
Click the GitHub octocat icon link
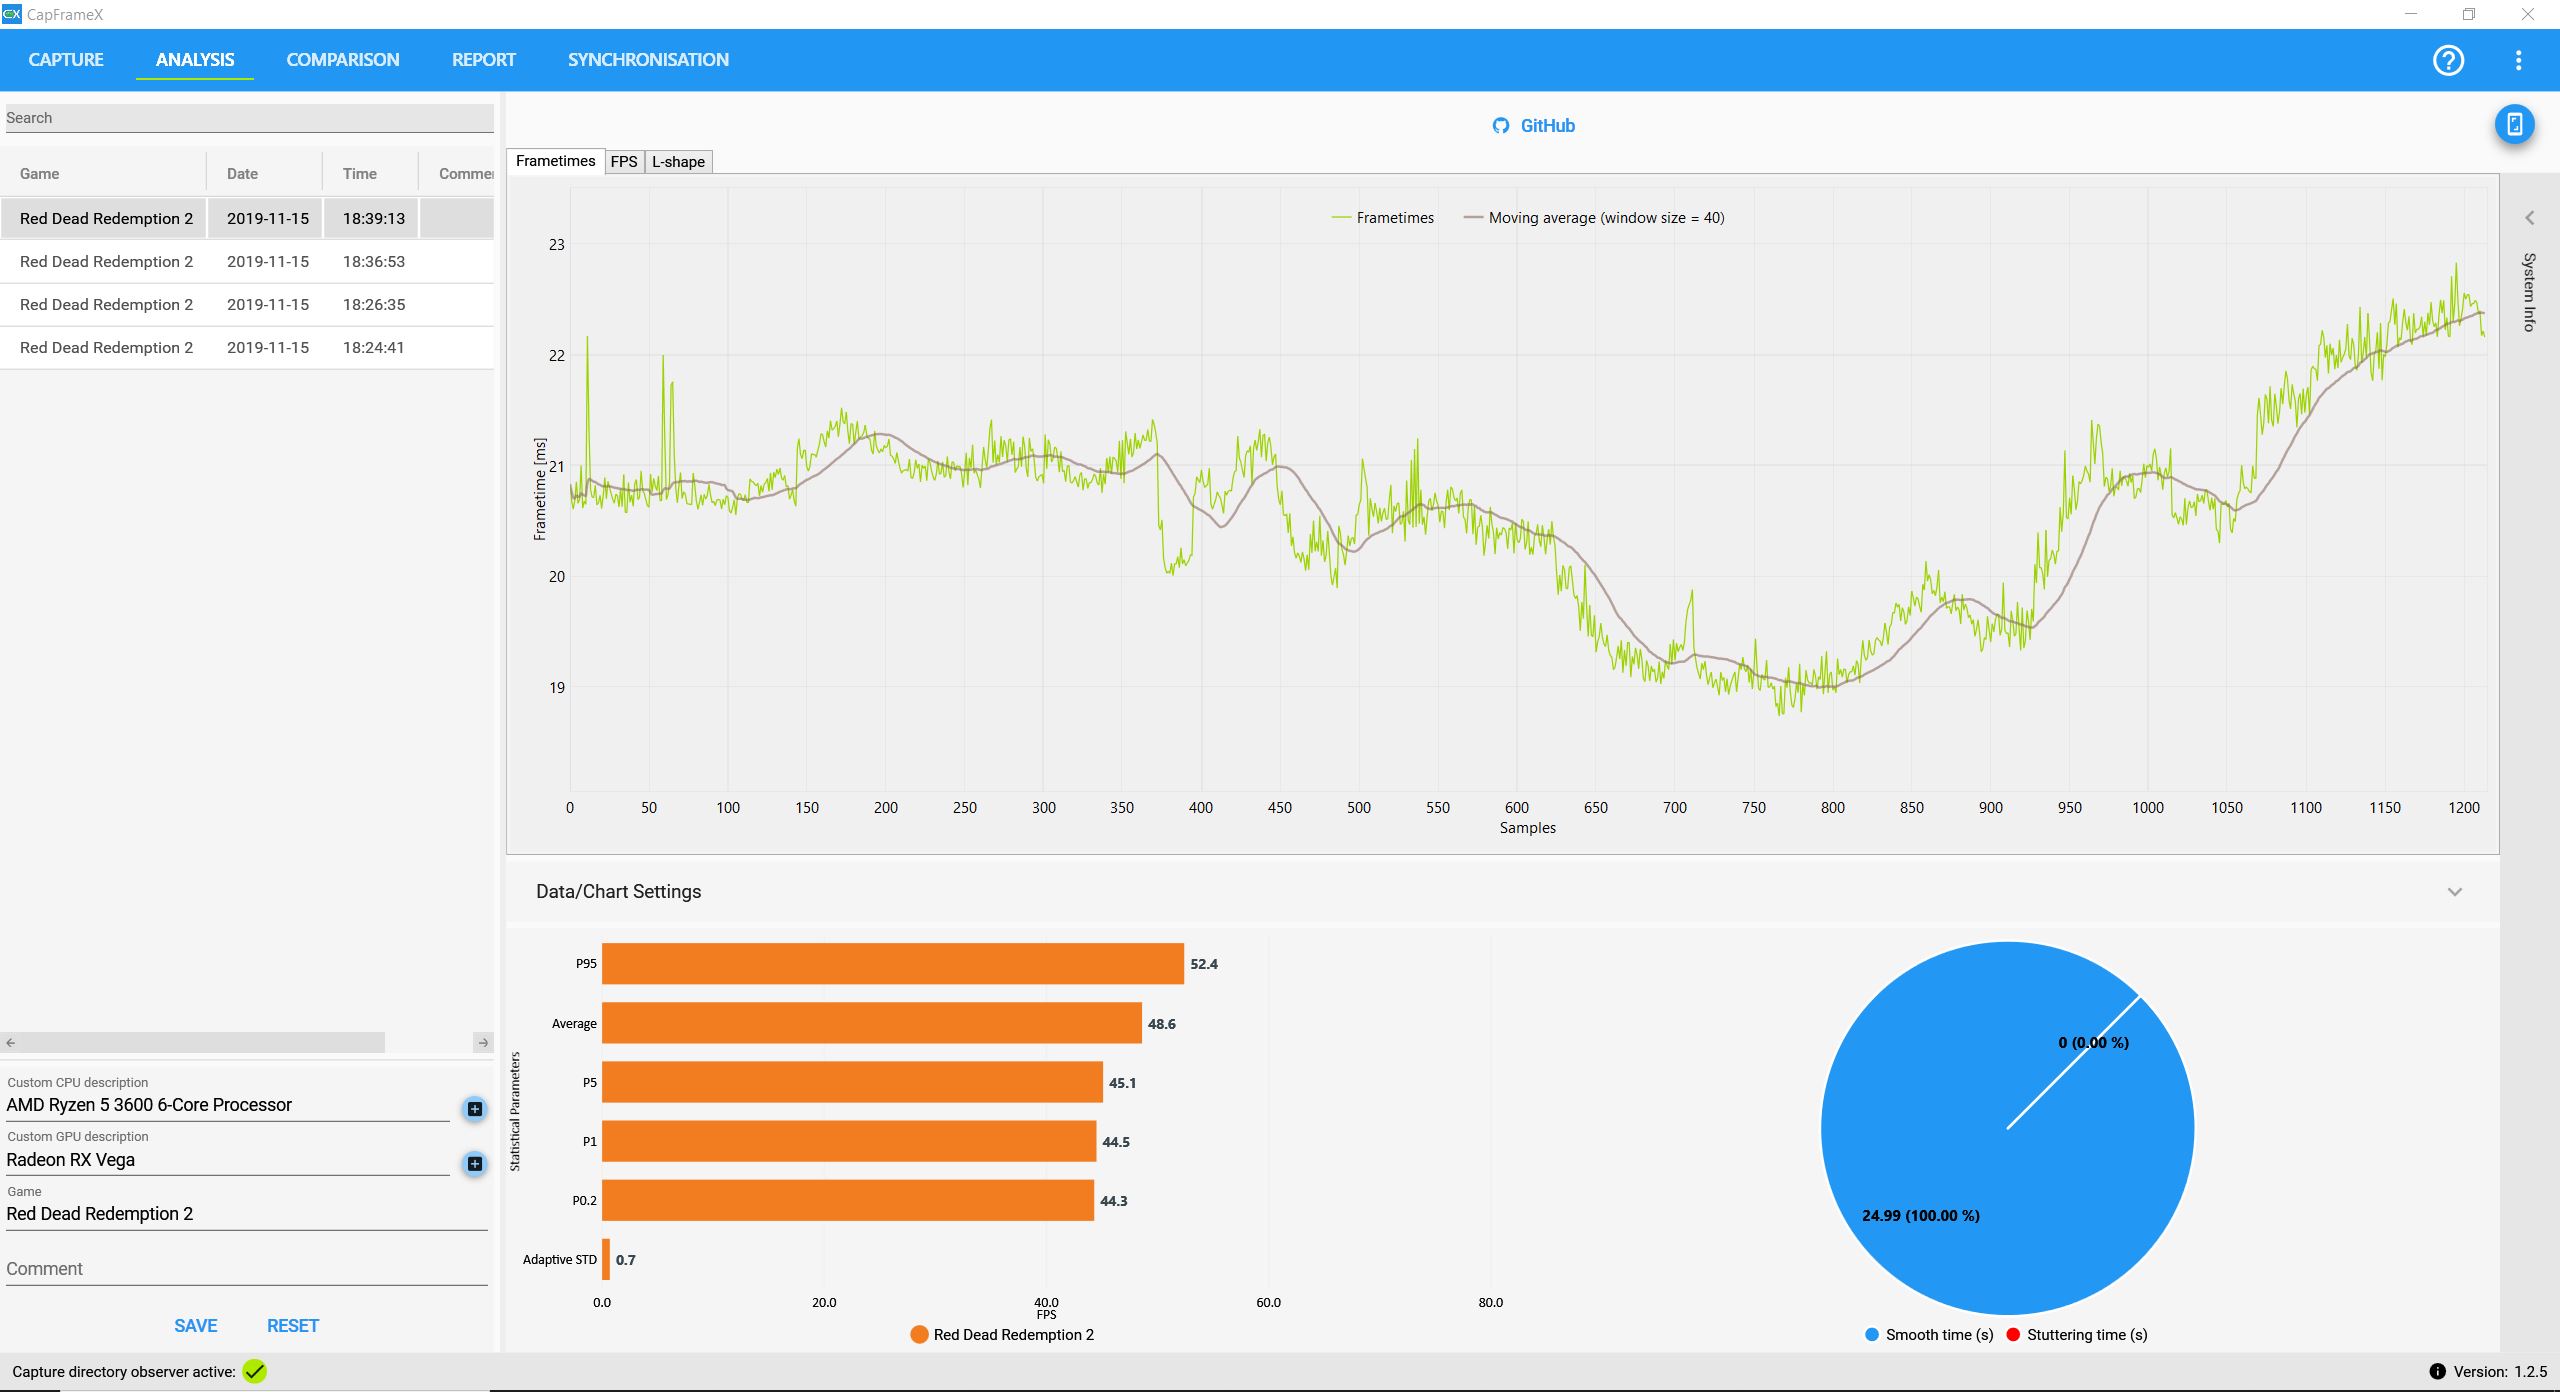coord(1500,126)
